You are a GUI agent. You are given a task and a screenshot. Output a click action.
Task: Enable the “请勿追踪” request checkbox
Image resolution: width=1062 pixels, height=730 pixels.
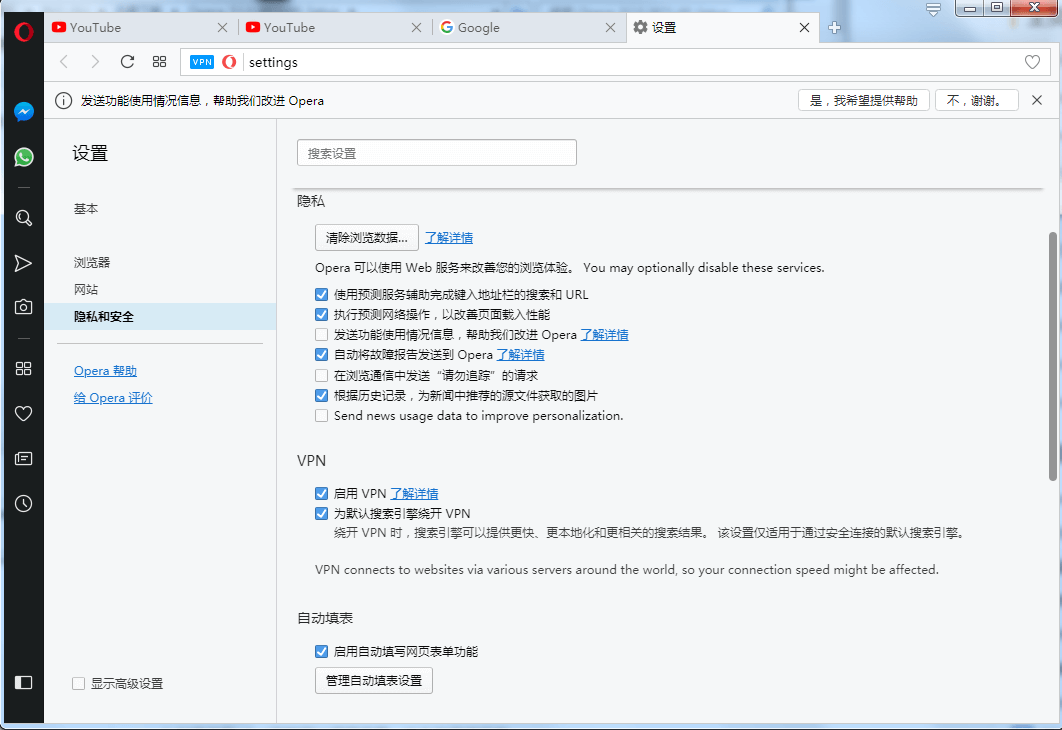coord(322,375)
